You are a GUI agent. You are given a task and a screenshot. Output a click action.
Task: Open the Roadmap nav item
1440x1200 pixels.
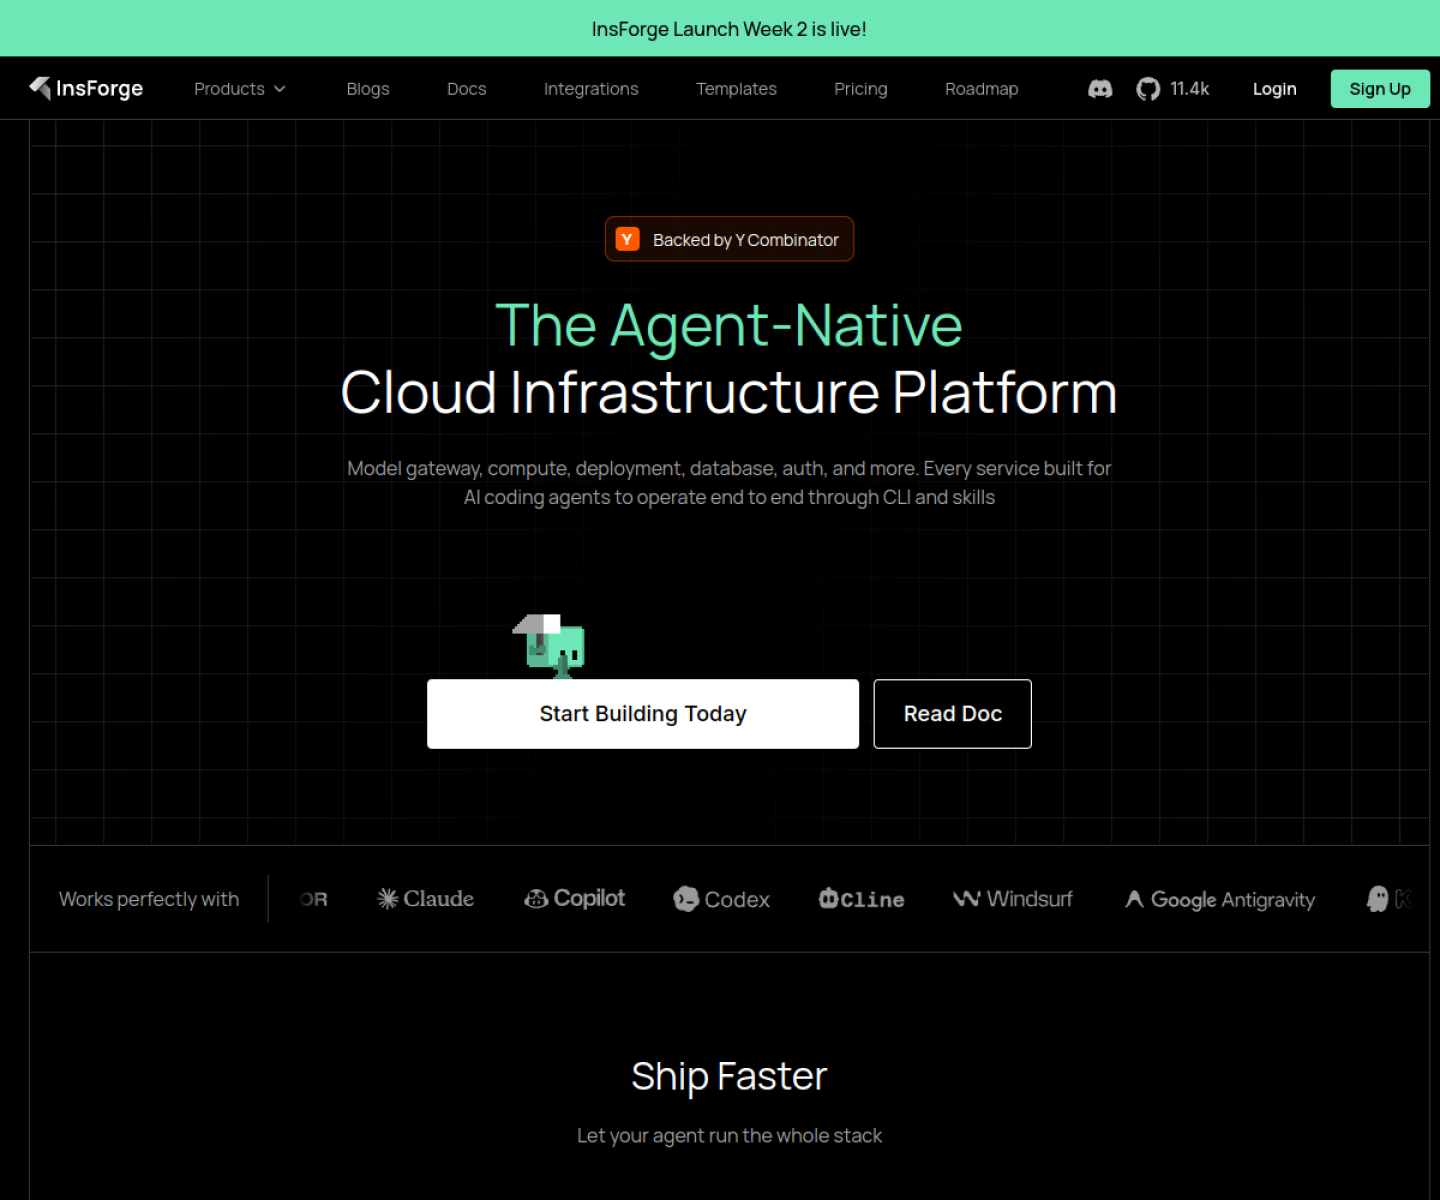pos(981,89)
